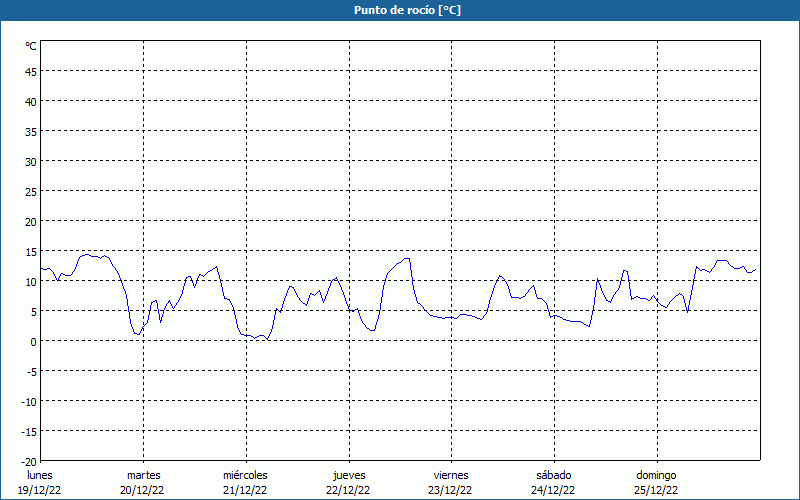Viewport: 800px width, 500px height.
Task: Click the -20 y-axis tick label
Action: coord(29,461)
